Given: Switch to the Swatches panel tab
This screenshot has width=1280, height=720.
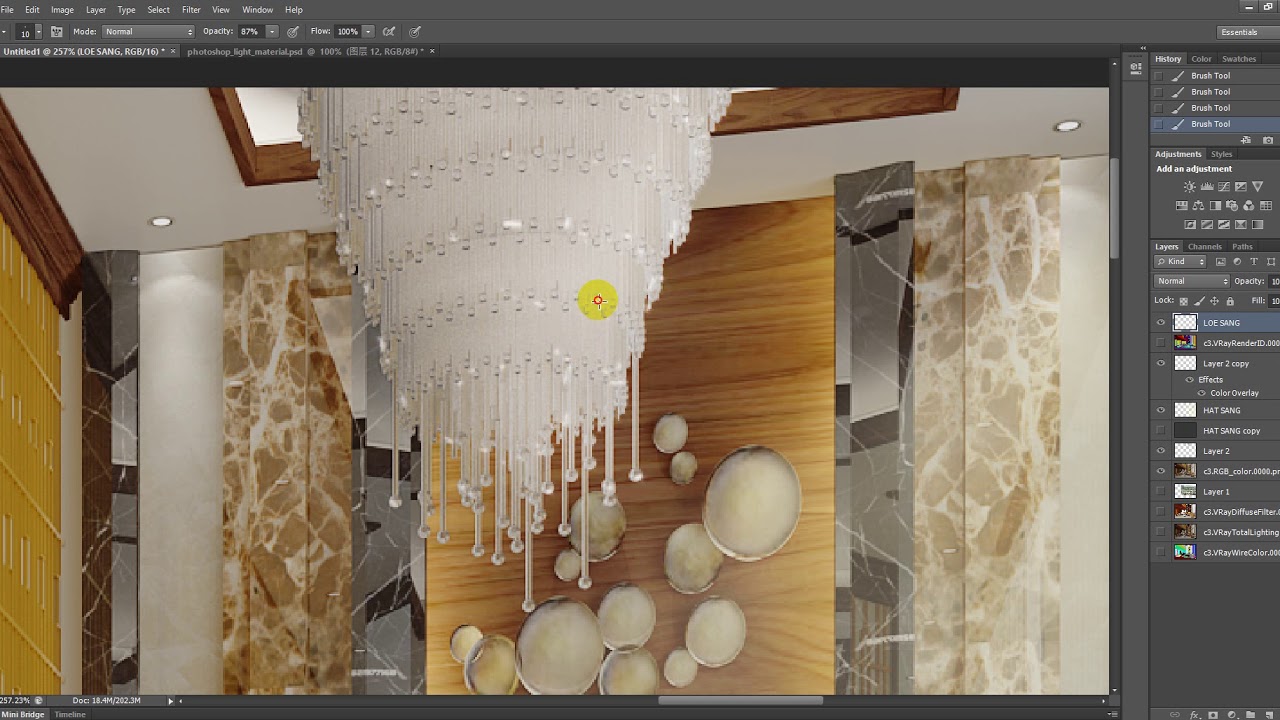Looking at the screenshot, I should click(x=1239, y=59).
